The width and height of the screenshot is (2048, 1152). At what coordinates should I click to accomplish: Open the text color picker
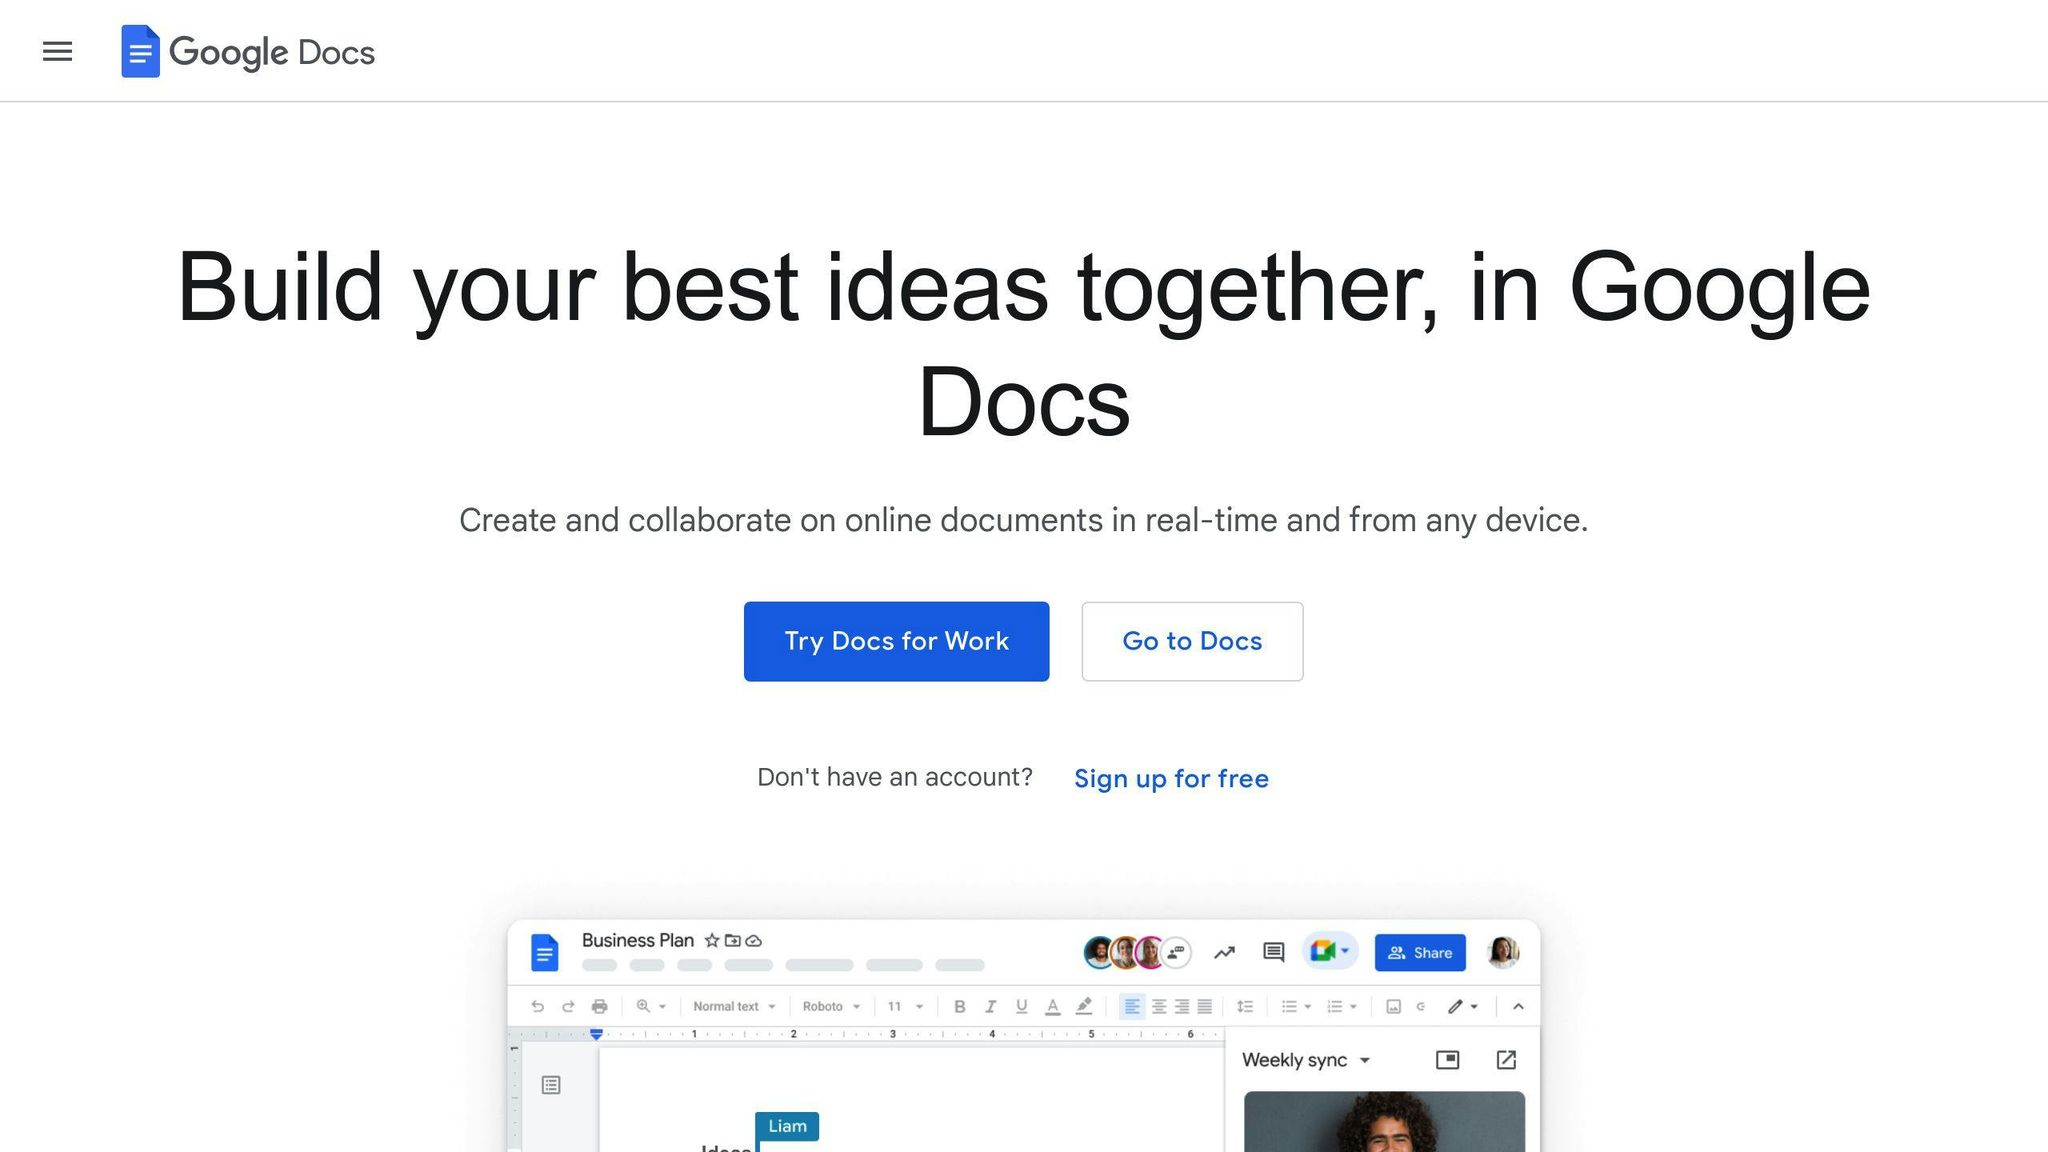(x=1052, y=1006)
